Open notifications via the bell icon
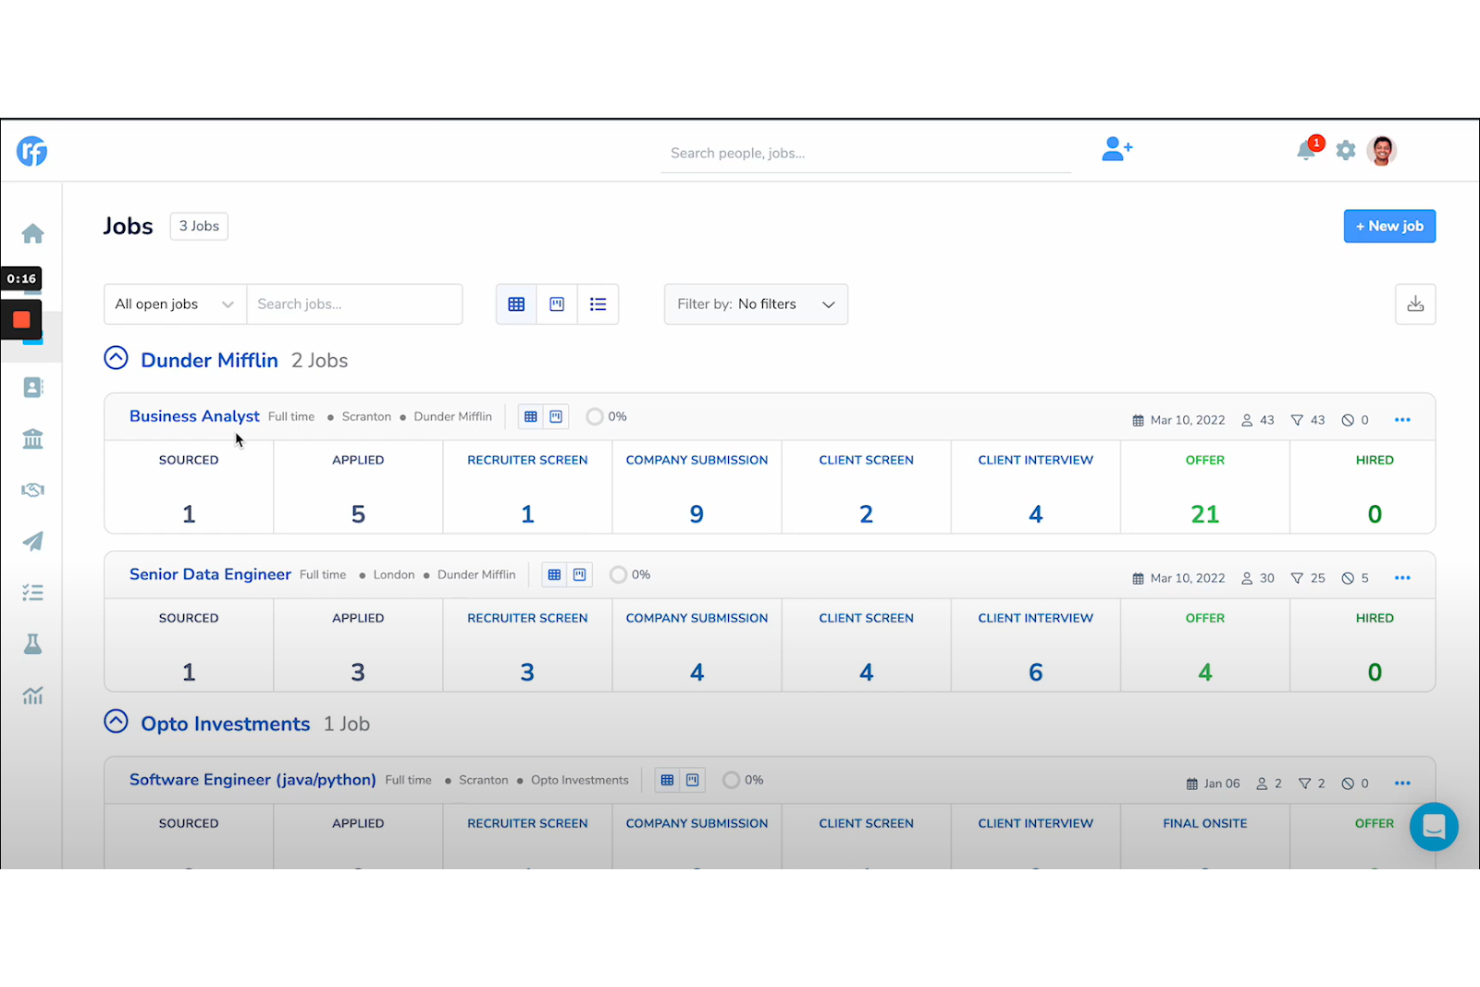The image size is (1480, 987). [1305, 150]
